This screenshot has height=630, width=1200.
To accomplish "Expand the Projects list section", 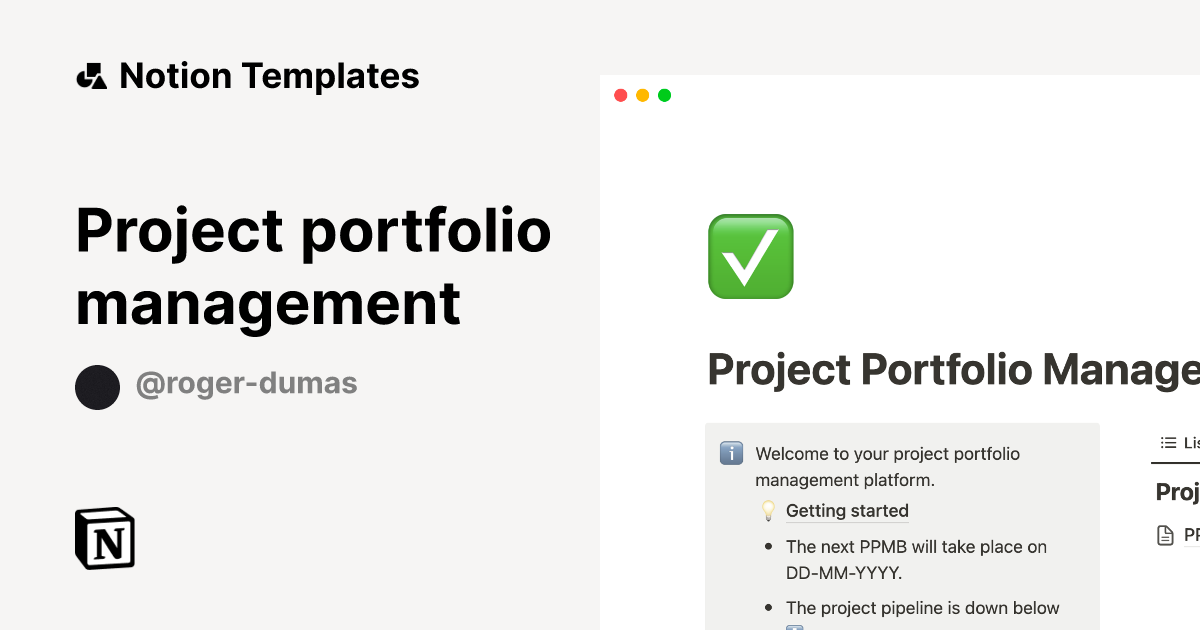I will pos(1180,491).
